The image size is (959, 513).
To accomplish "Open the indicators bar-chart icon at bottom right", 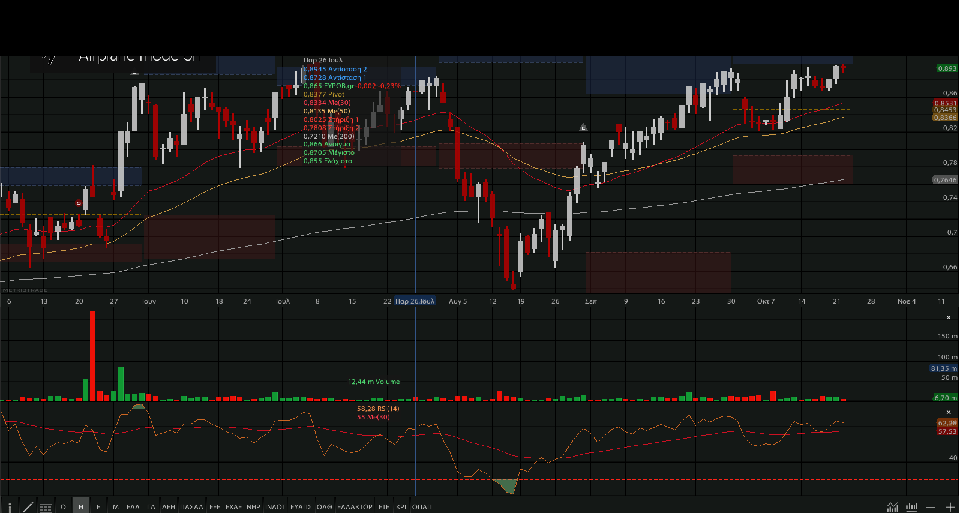I will [x=912, y=507].
